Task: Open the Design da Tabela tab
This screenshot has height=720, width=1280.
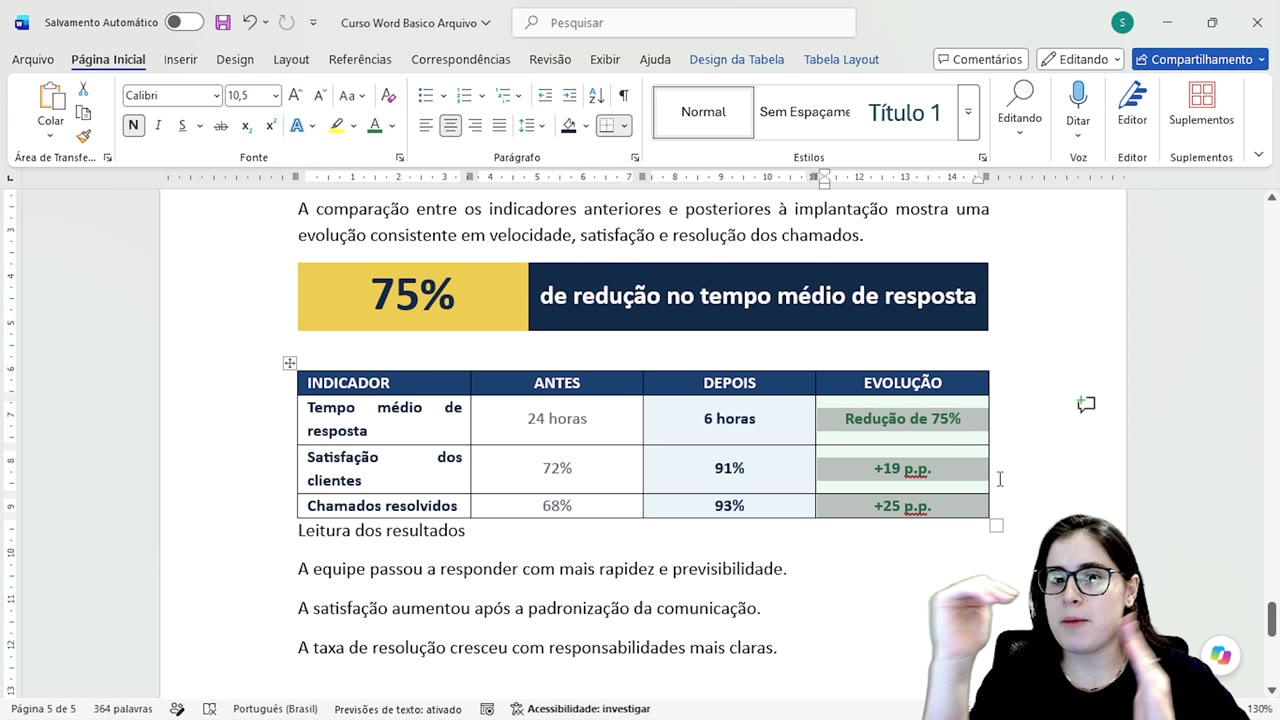Action: 737,59
